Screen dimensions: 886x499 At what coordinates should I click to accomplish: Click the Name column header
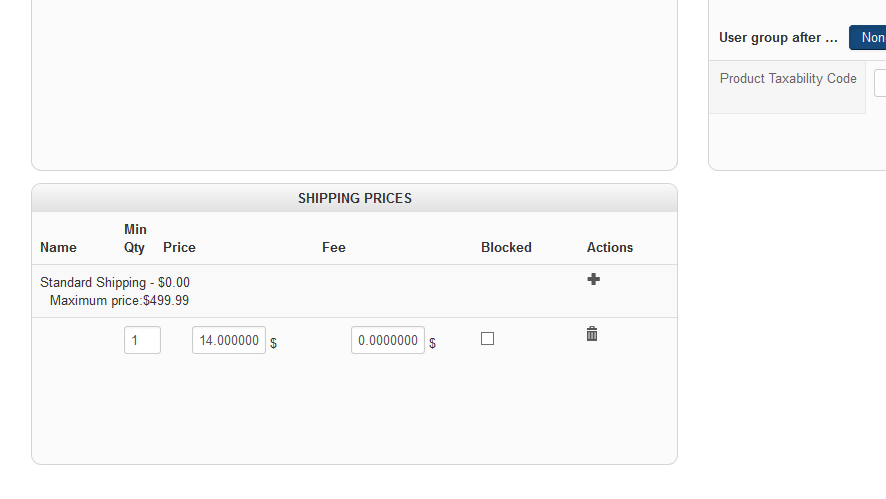(58, 247)
